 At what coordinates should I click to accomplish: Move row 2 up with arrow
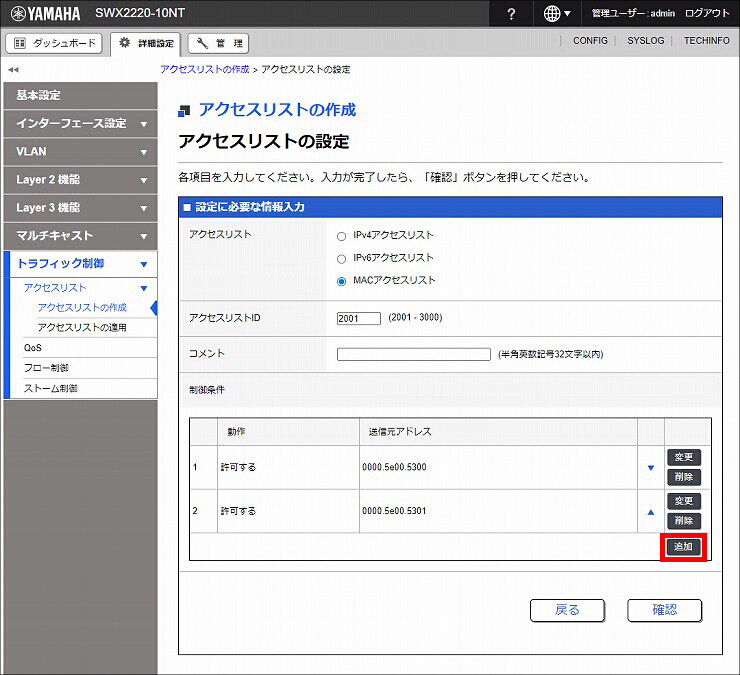point(651,512)
